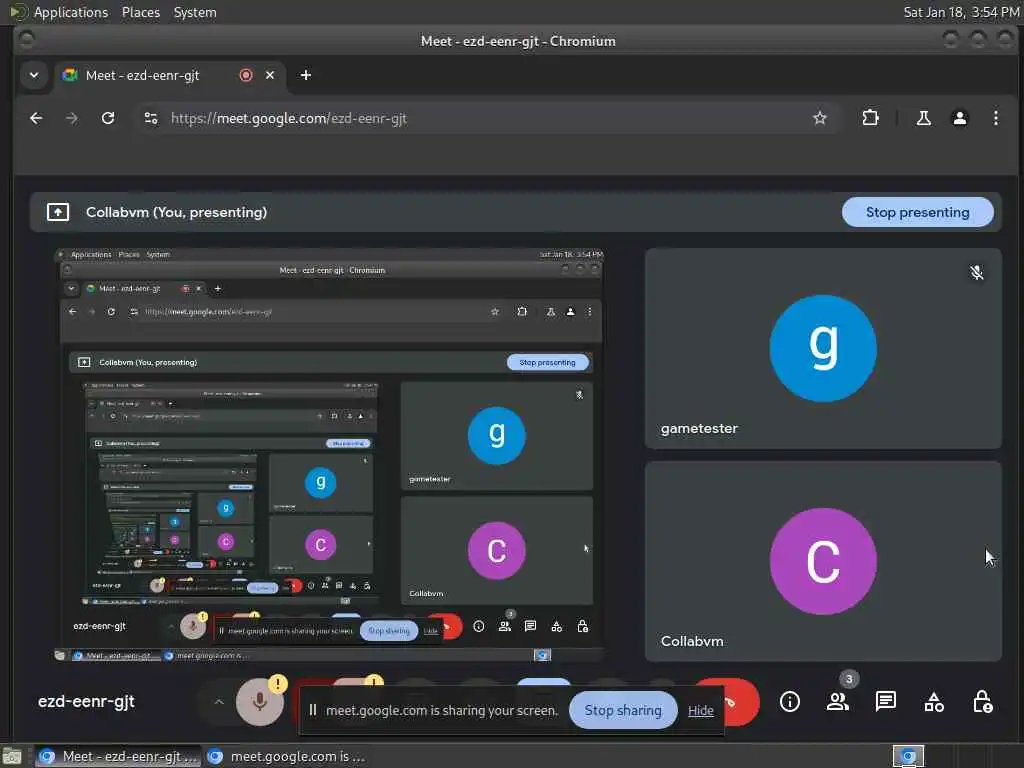1024x768 pixels.
Task: Open a new browser tab
Action: click(x=306, y=75)
